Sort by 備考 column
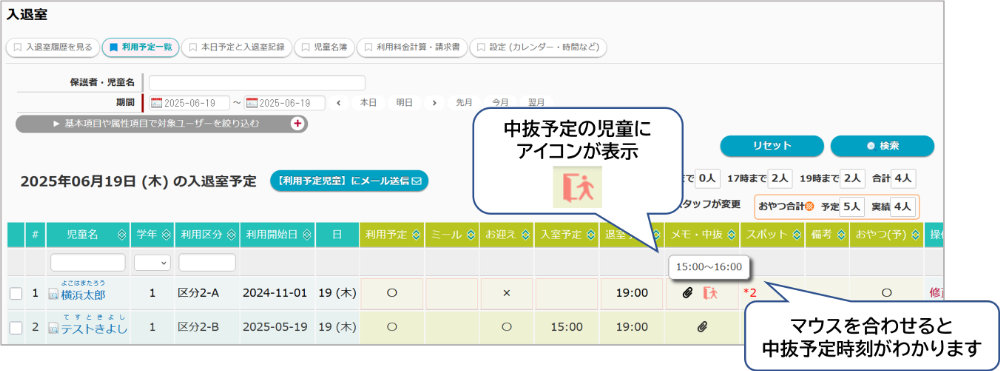Screen dimensions: 1000x371 (841, 235)
